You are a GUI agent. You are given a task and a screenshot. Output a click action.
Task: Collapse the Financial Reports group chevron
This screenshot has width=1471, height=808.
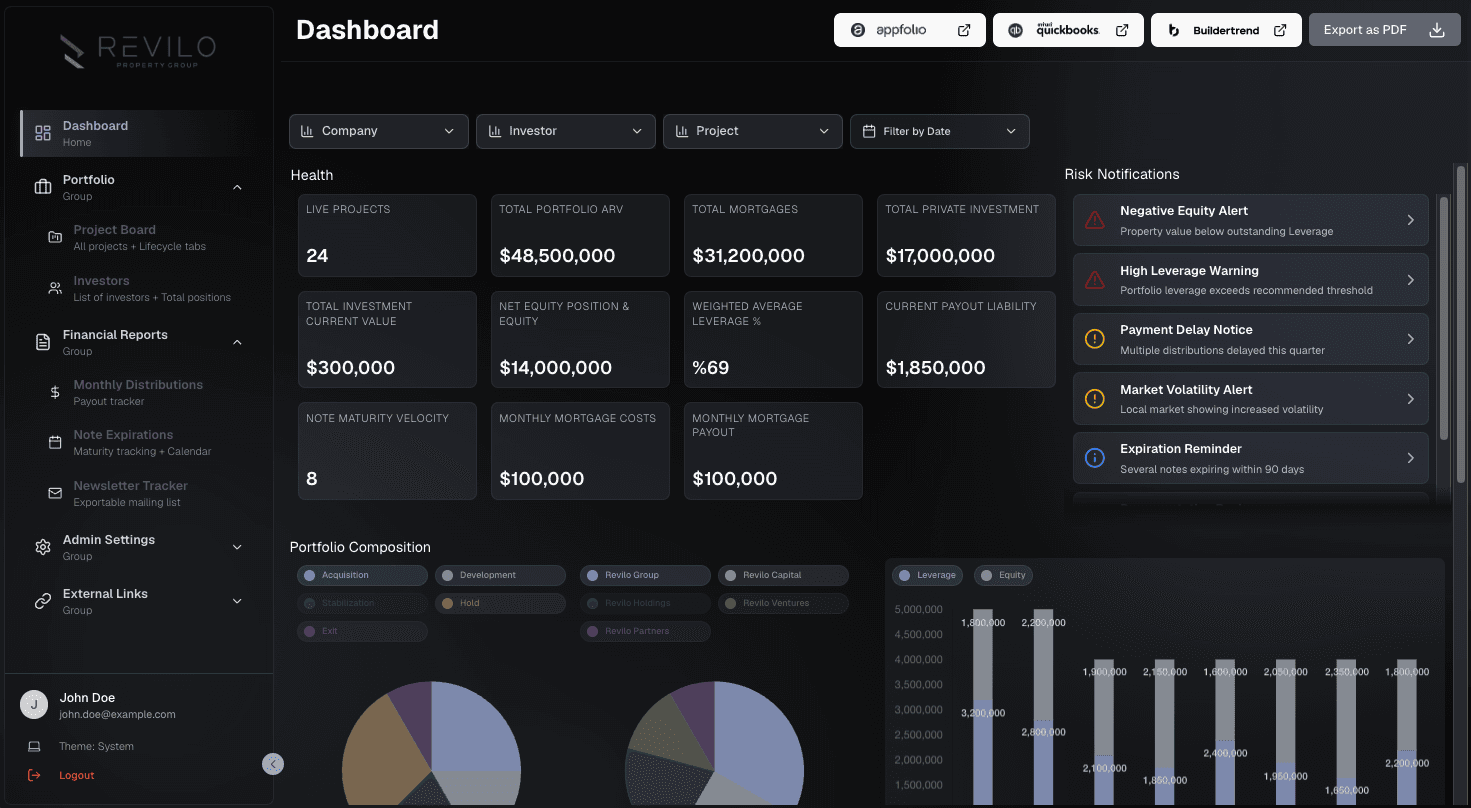click(237, 342)
